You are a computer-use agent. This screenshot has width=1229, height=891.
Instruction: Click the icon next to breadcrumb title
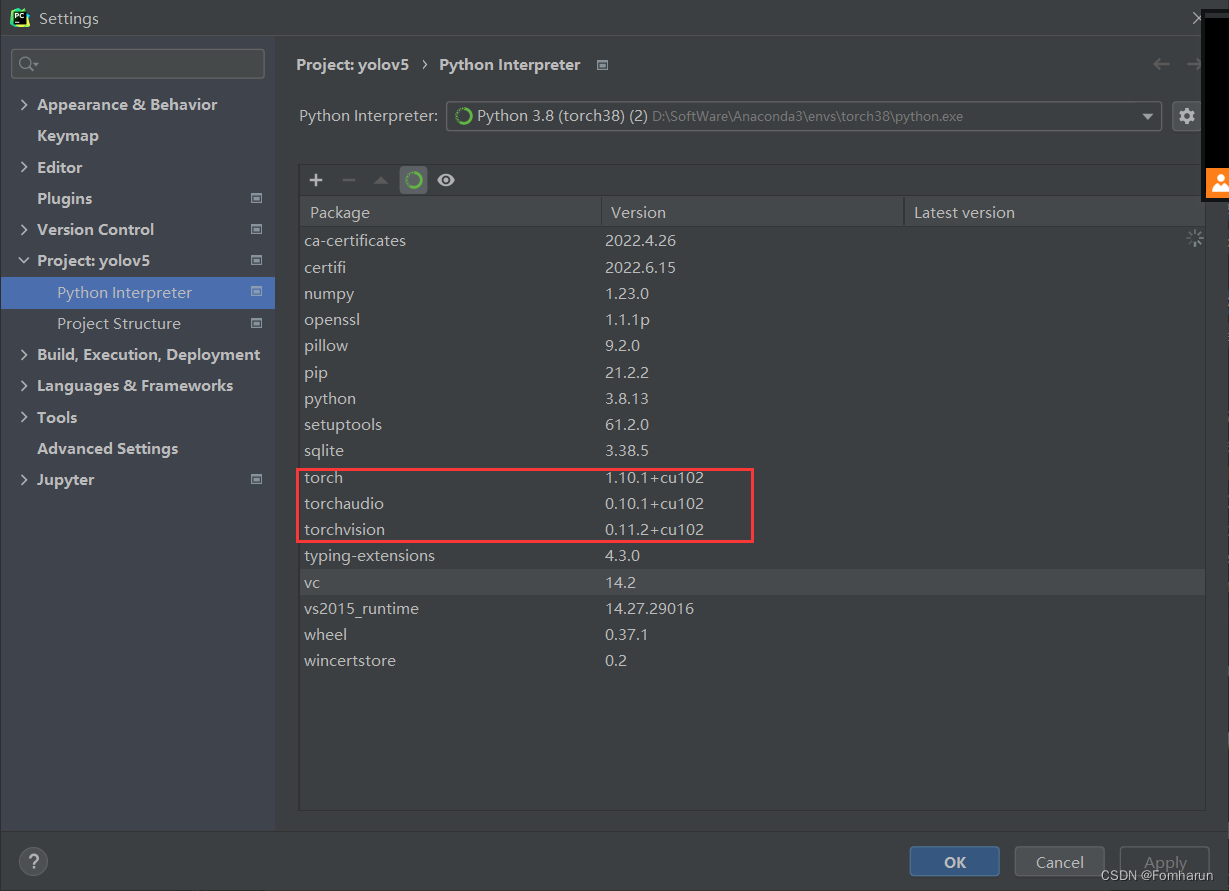[x=602, y=65]
